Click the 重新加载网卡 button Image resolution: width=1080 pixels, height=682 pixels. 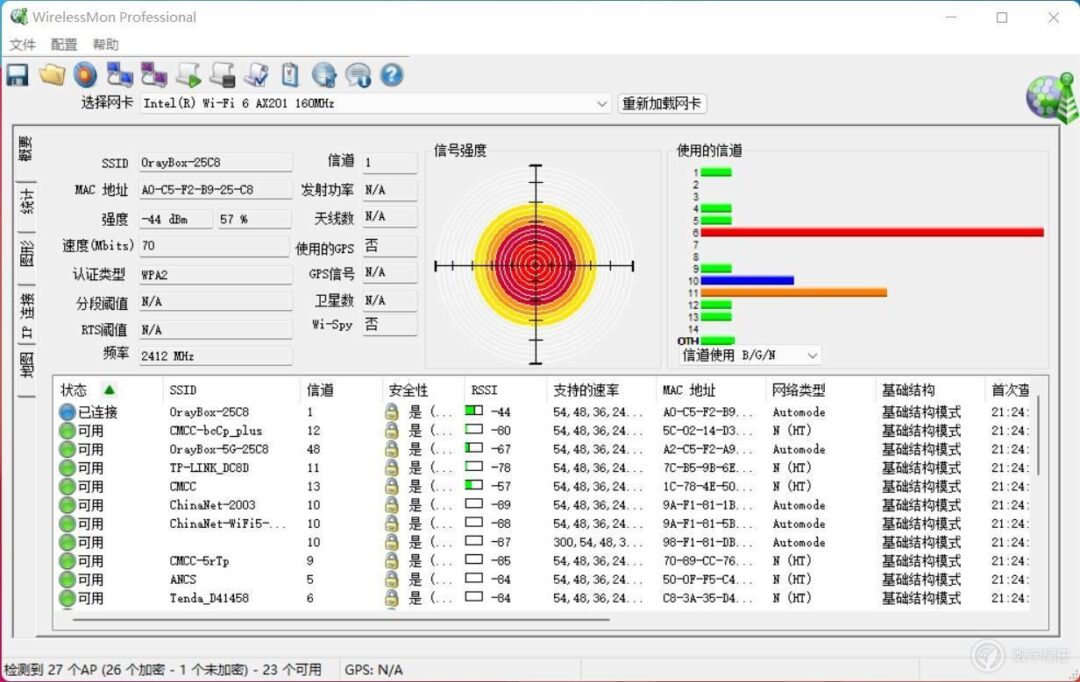tap(661, 104)
